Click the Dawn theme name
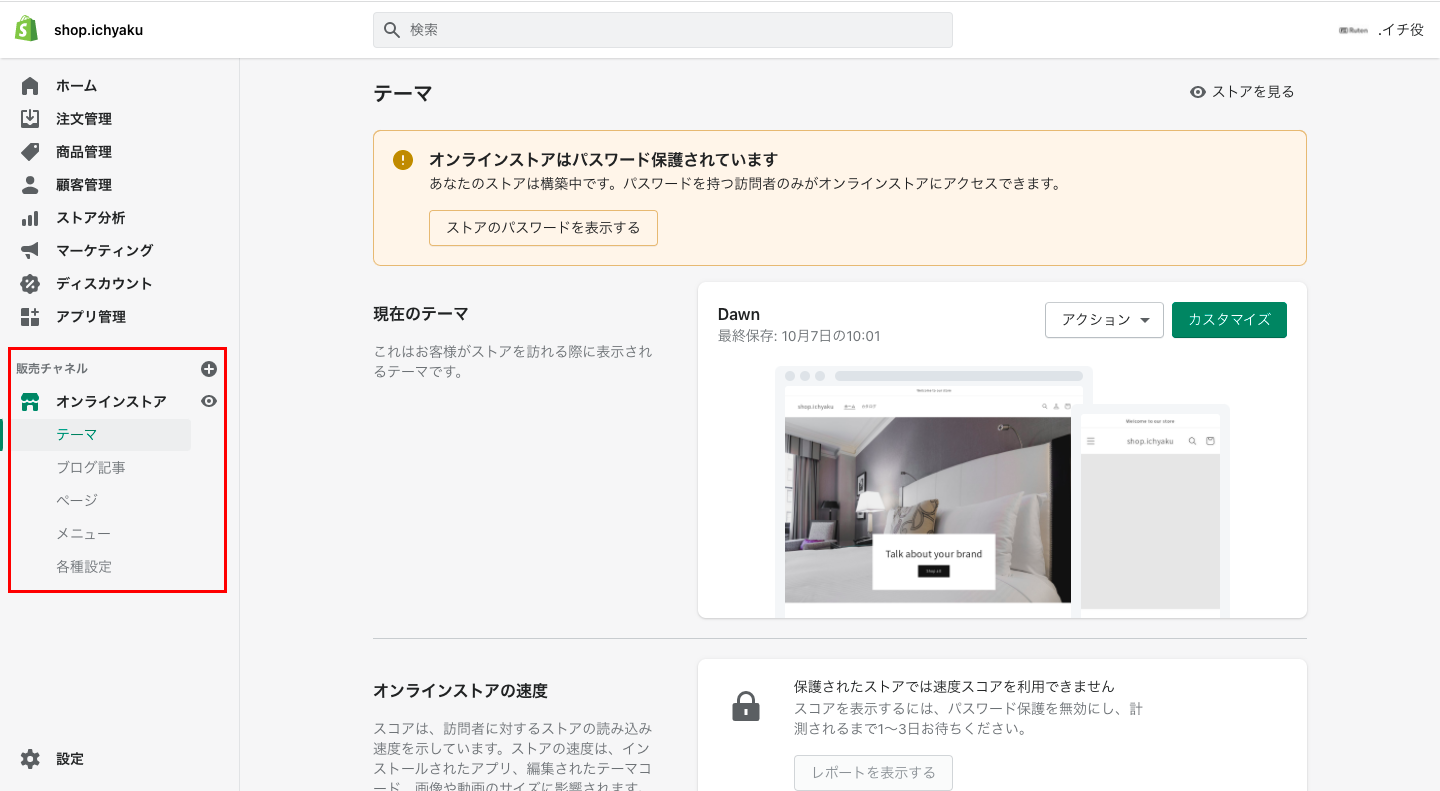 [739, 314]
